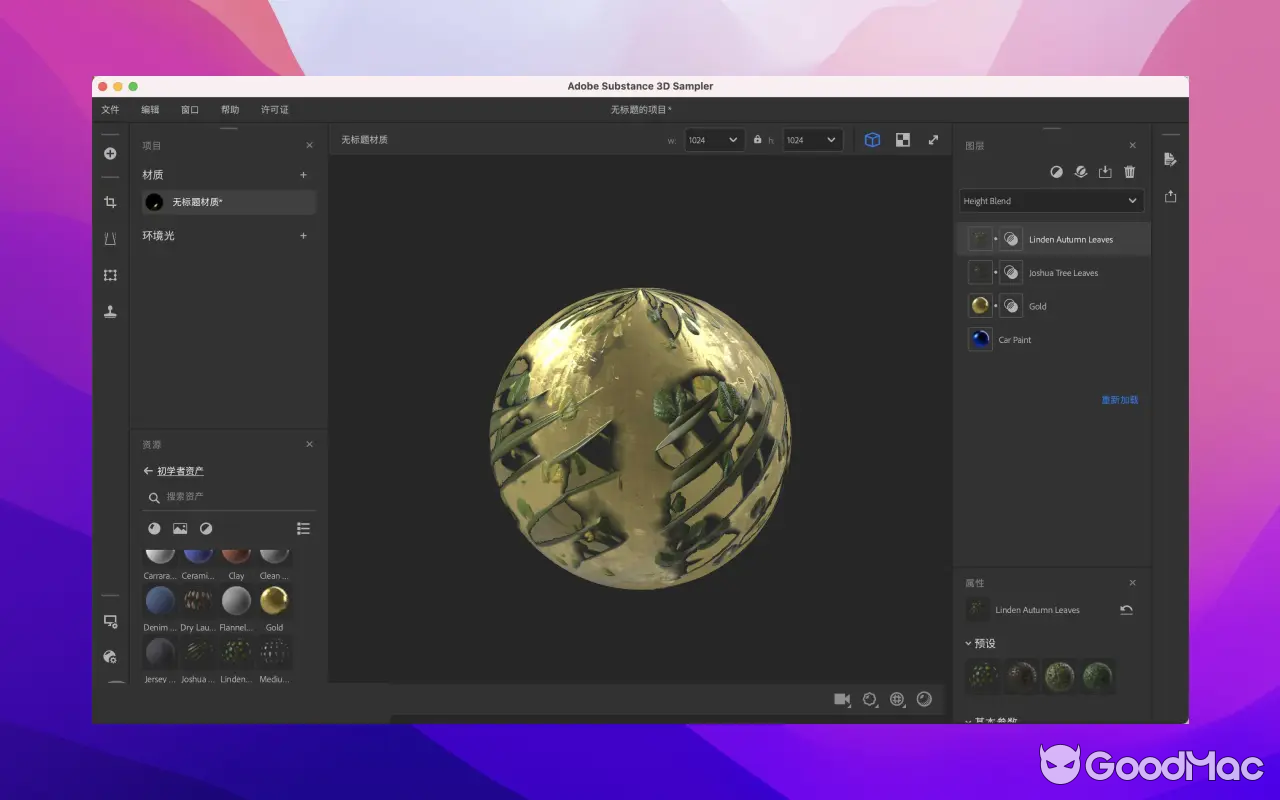Select the crop tool in the left toolbar
This screenshot has width=1280, height=800.
tap(110, 201)
